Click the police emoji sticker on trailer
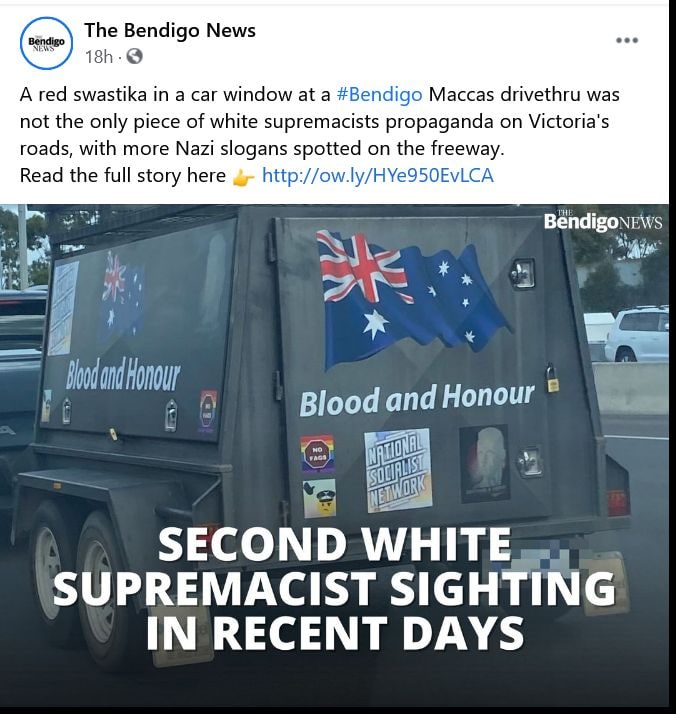676x714 pixels. coord(319,498)
